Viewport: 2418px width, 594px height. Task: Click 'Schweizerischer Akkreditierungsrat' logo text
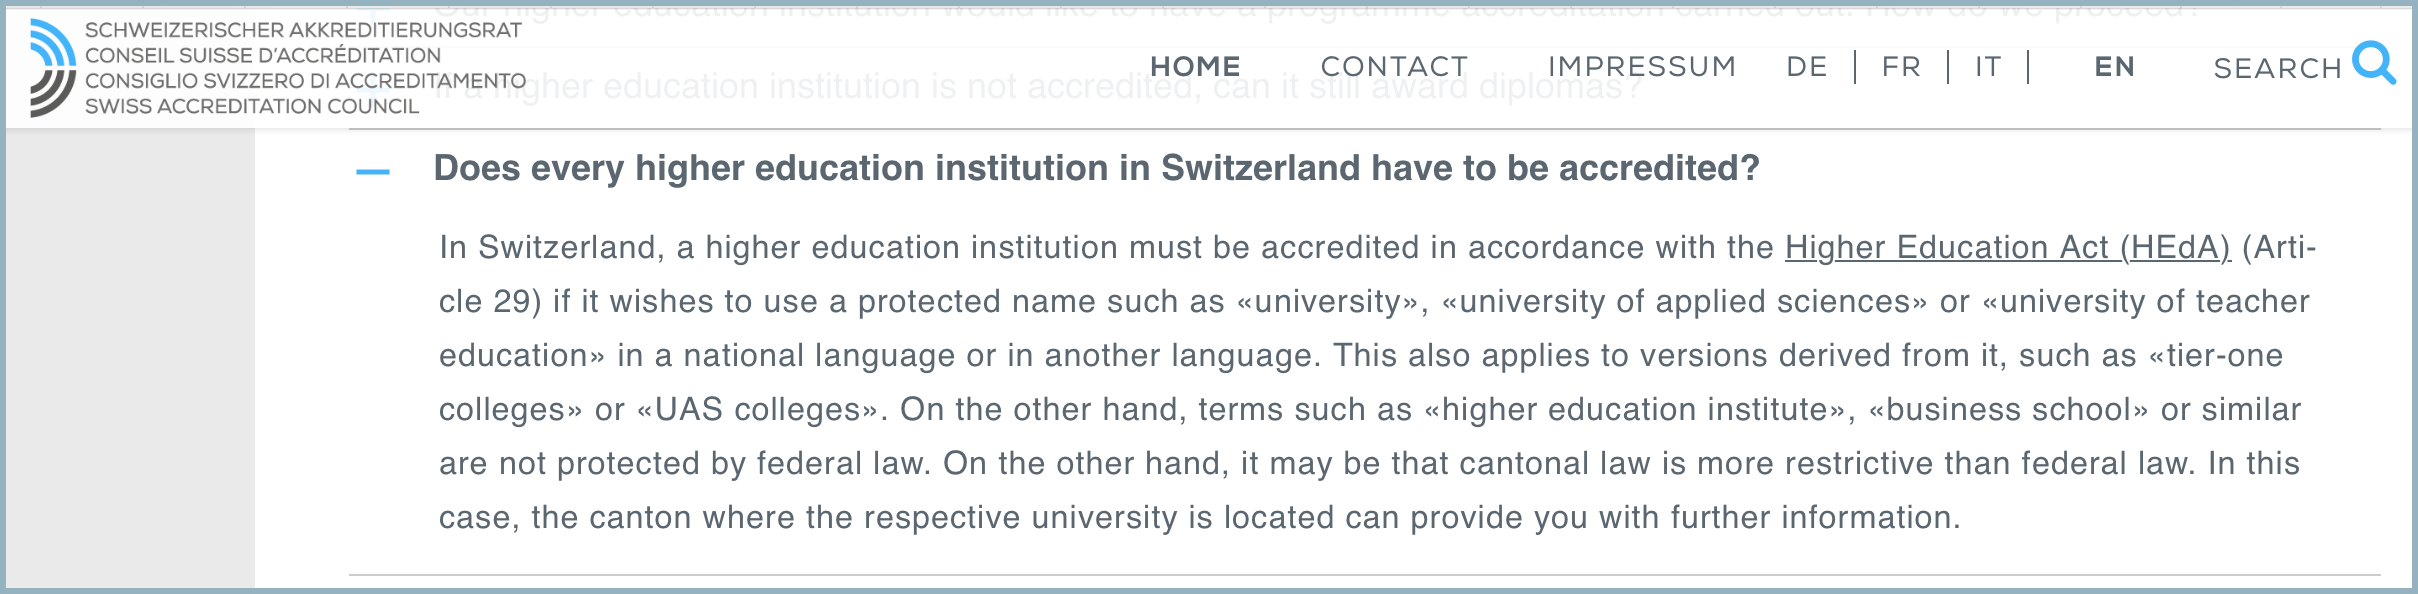pyautogui.click(x=303, y=30)
